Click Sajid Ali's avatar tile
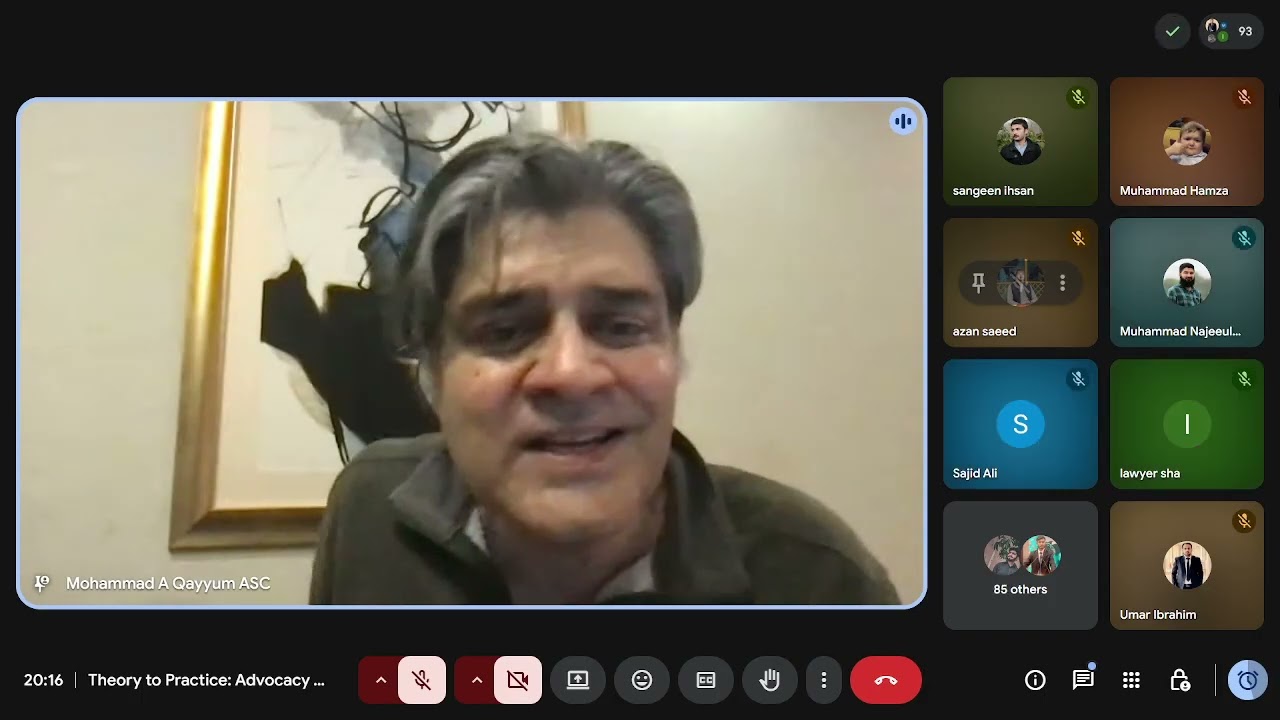The image size is (1280, 720). pyautogui.click(x=1020, y=424)
